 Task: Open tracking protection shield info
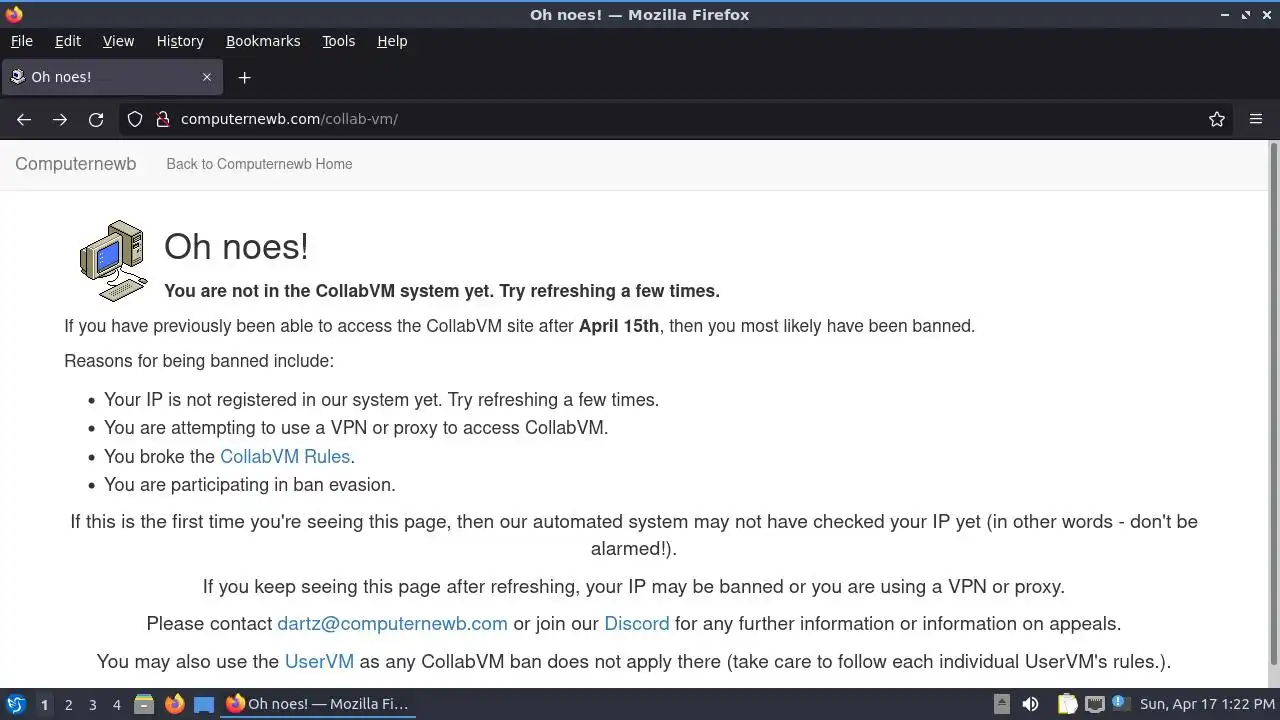pos(135,119)
